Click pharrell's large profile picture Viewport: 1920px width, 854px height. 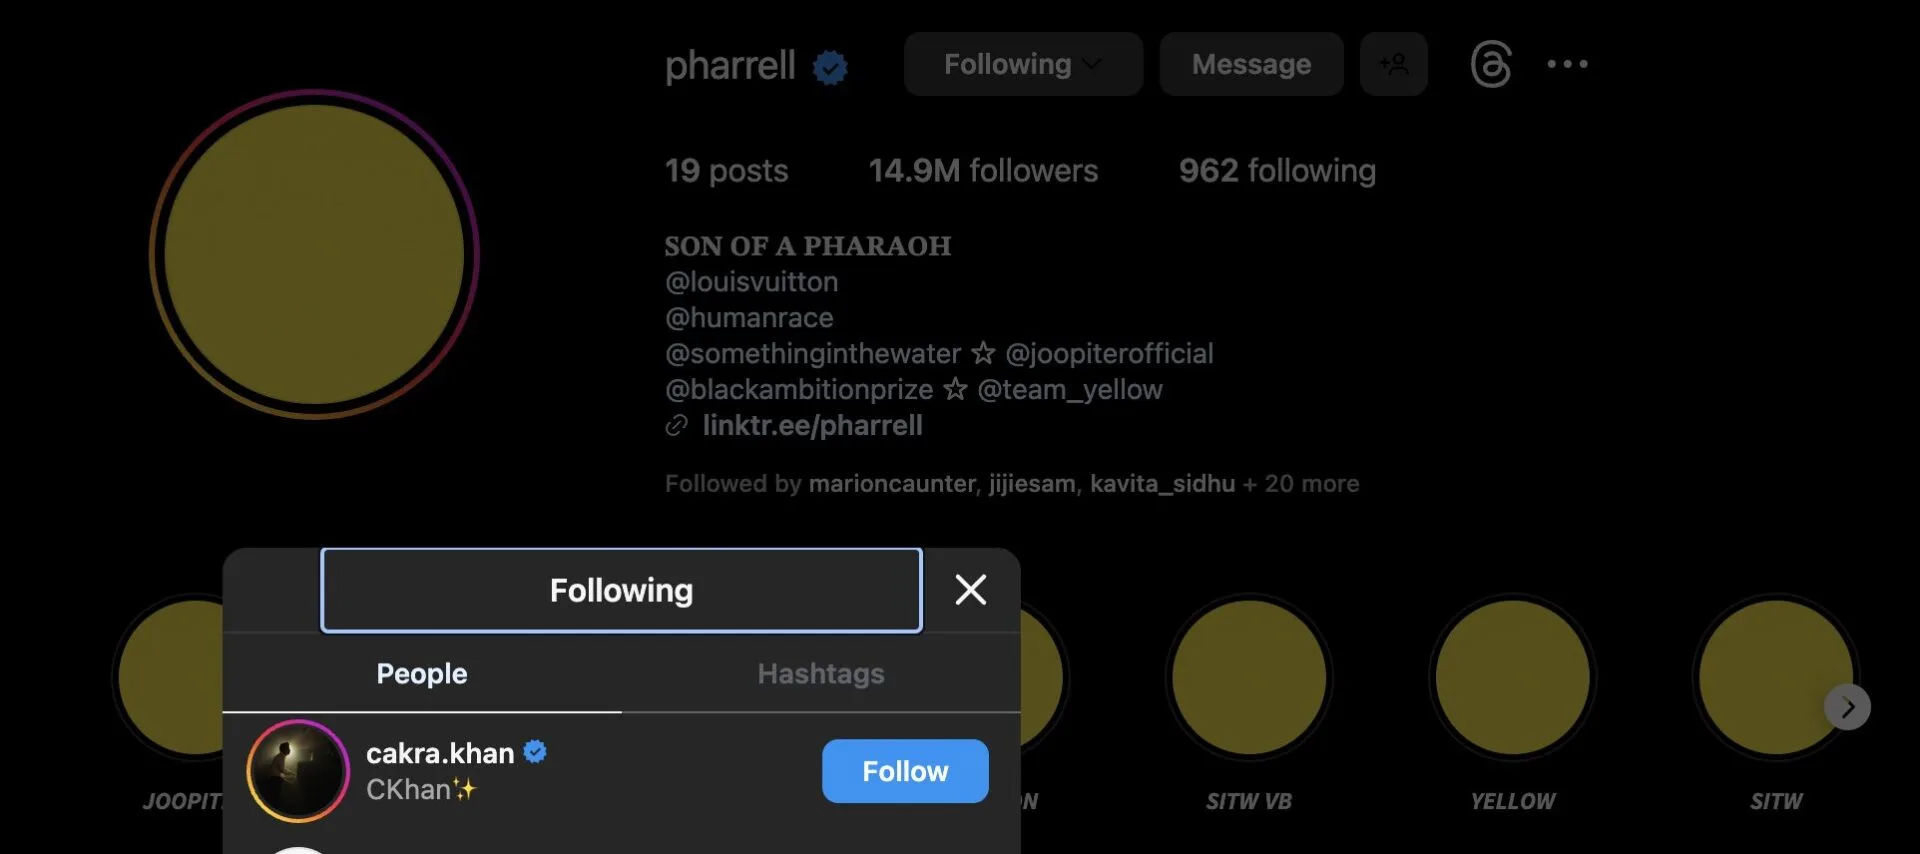(x=314, y=254)
